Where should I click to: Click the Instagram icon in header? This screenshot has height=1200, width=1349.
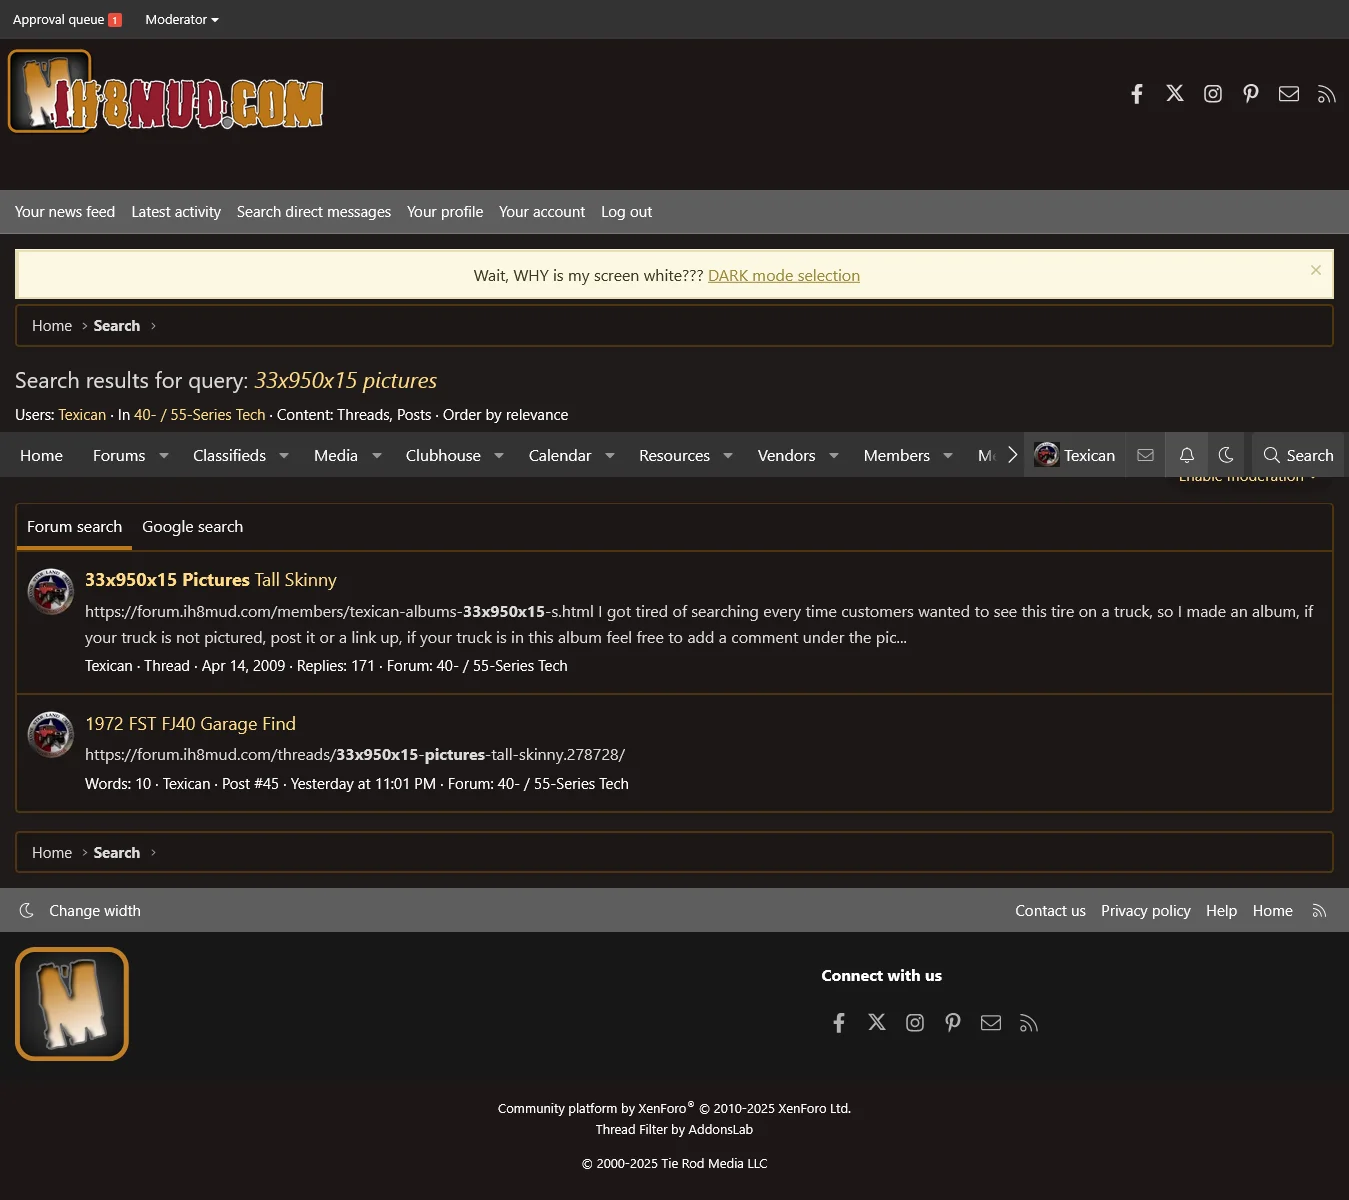point(1212,94)
